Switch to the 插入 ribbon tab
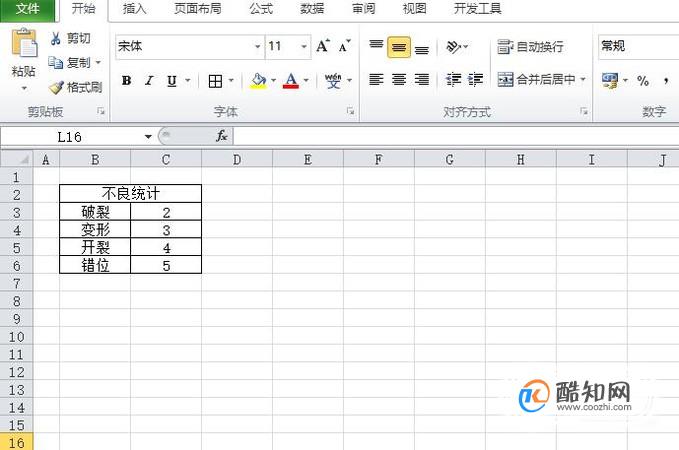 click(x=134, y=9)
